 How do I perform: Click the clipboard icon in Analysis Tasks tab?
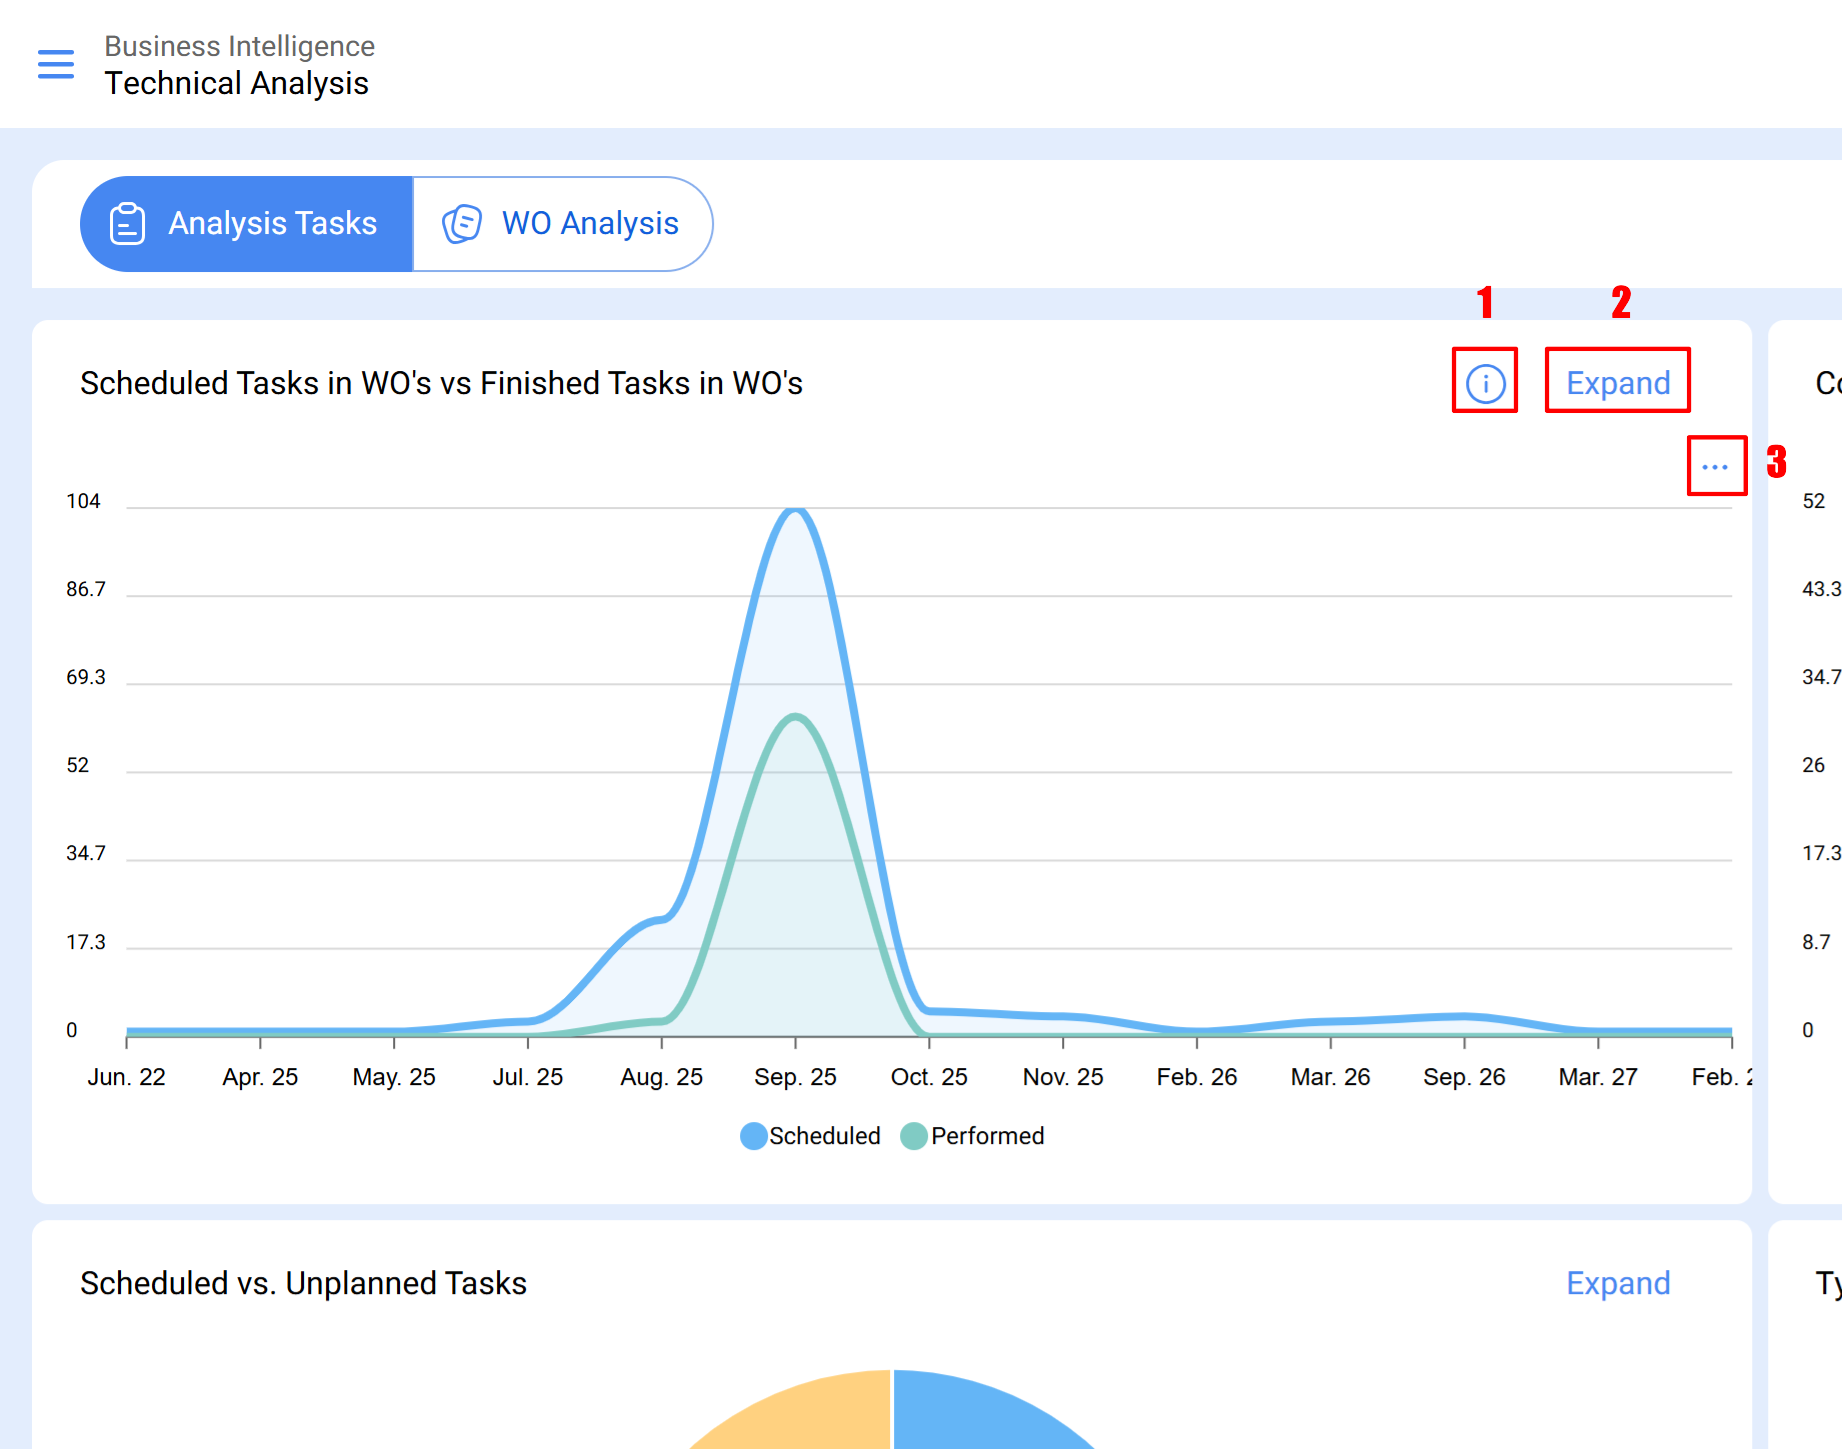click(x=127, y=224)
